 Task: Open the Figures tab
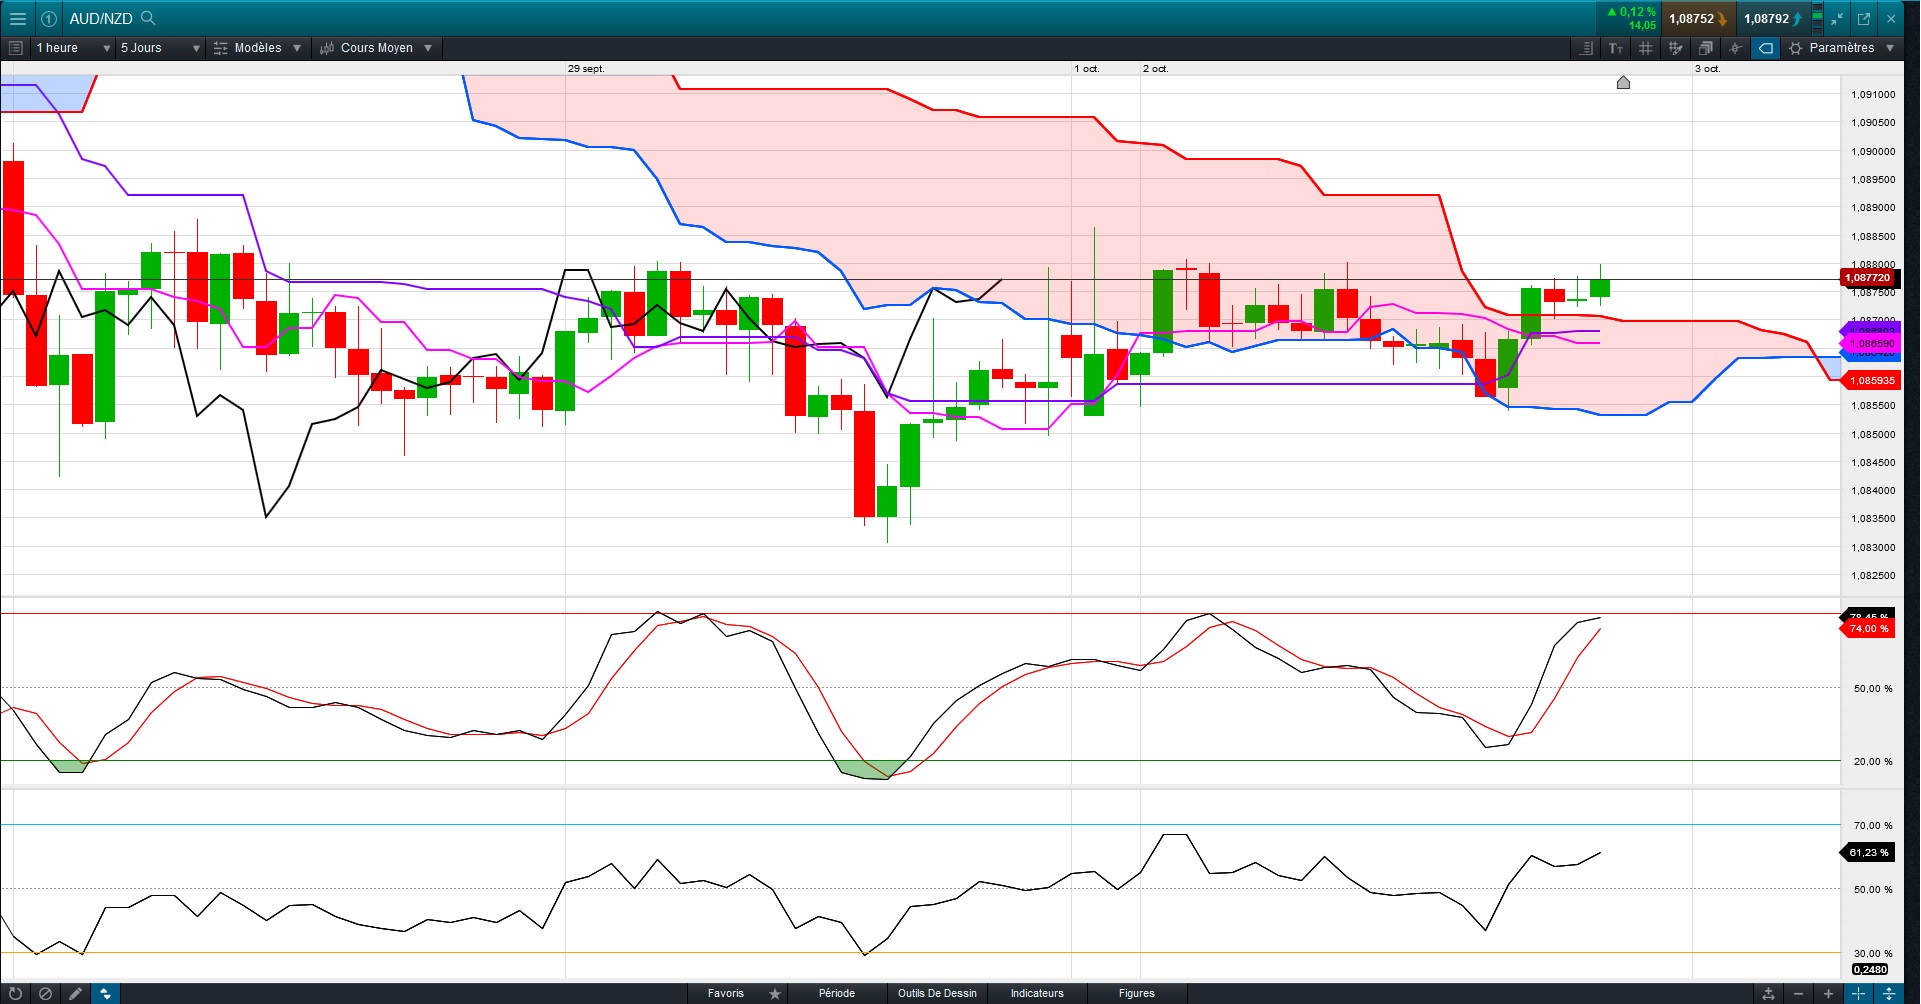click(x=1137, y=993)
